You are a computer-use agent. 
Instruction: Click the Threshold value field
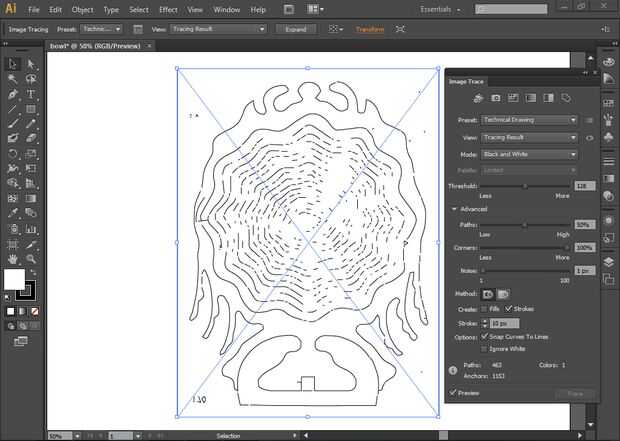pyautogui.click(x=584, y=186)
